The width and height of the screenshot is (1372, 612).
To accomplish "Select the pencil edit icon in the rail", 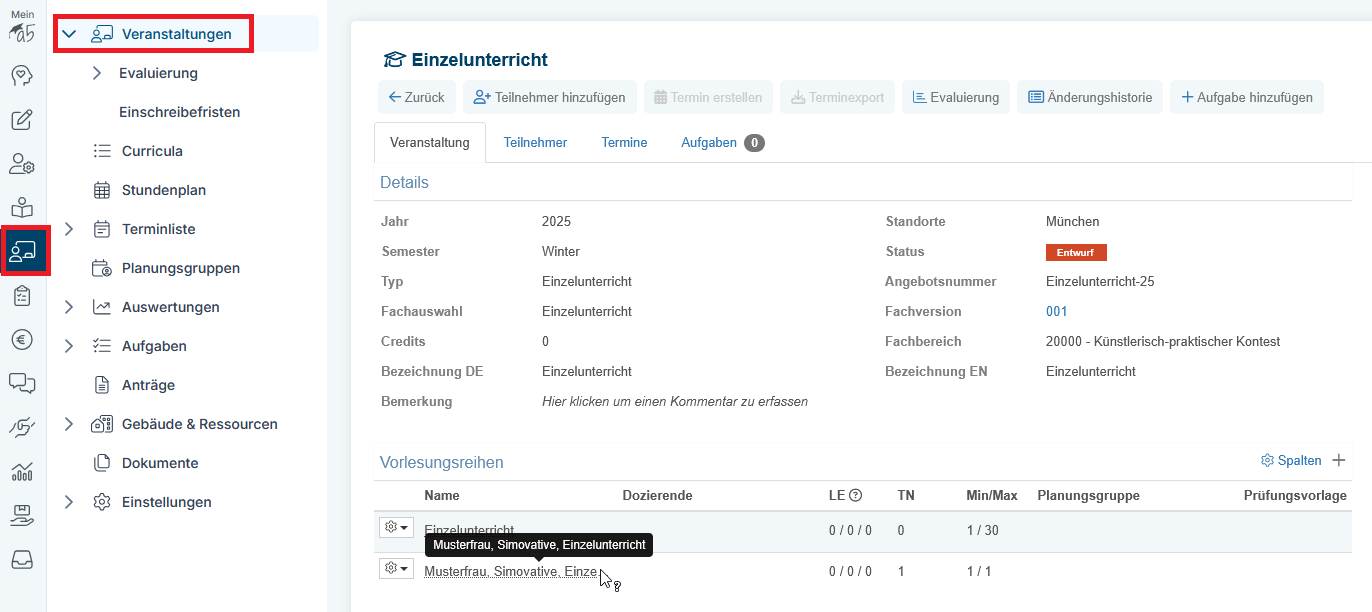I will pyautogui.click(x=22, y=118).
